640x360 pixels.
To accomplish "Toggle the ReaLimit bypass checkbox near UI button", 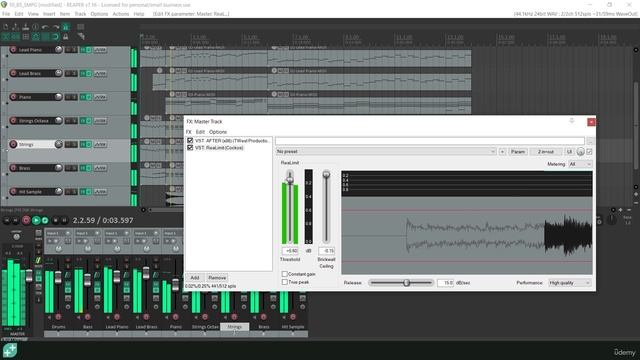I will point(589,152).
